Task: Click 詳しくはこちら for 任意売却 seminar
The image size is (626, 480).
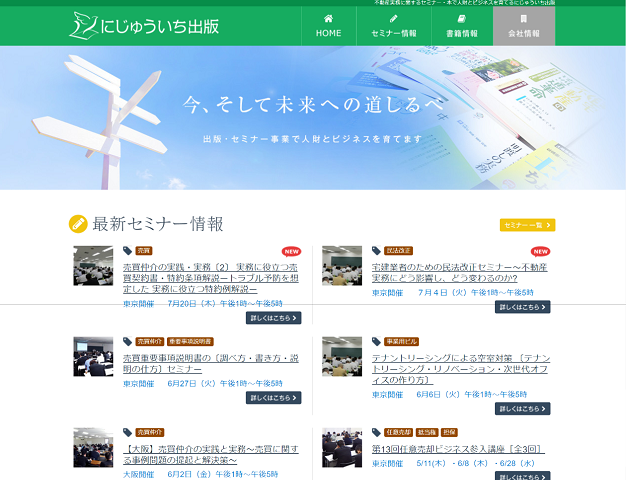Action: coord(523,476)
